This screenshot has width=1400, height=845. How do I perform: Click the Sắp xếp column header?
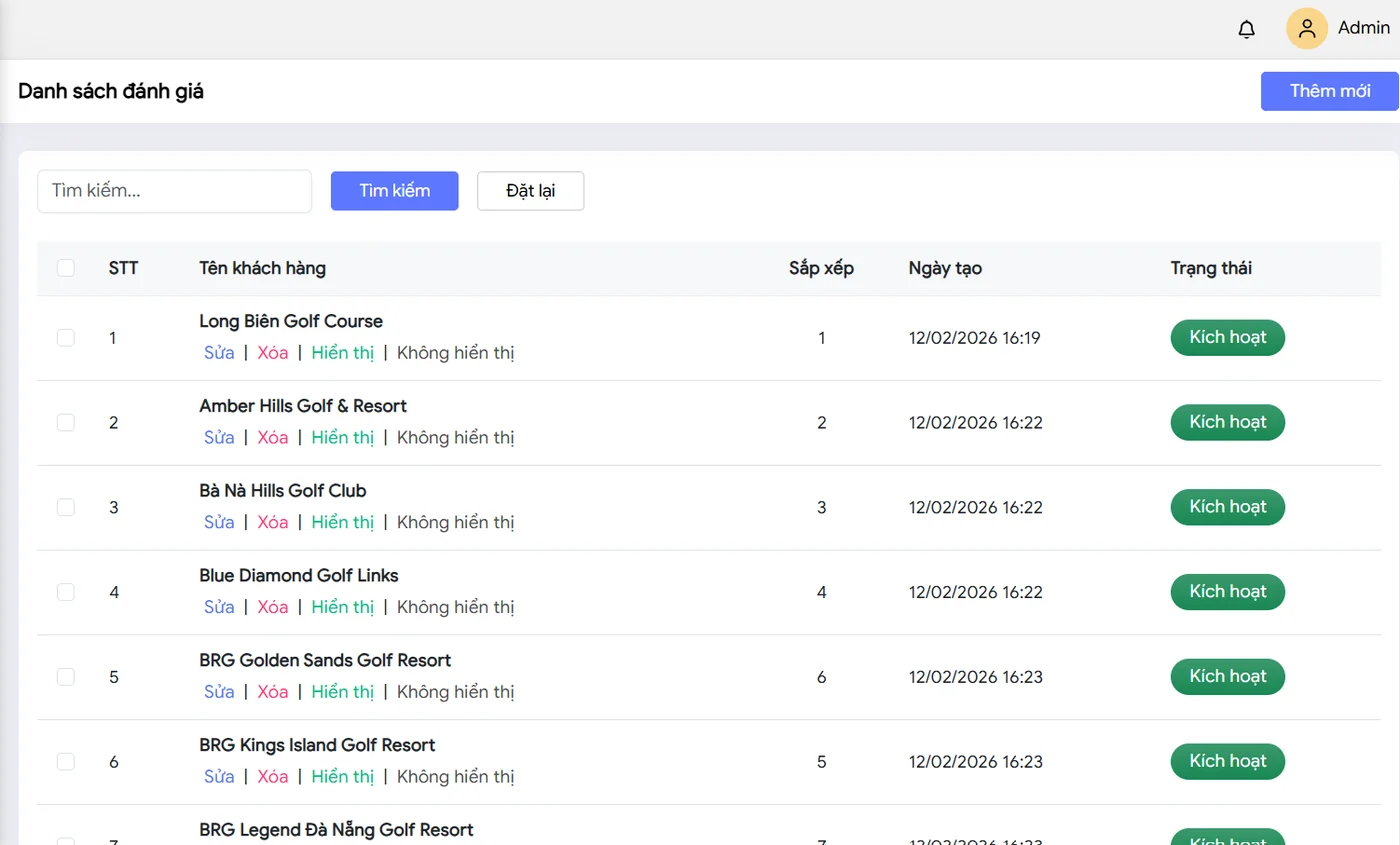[821, 268]
